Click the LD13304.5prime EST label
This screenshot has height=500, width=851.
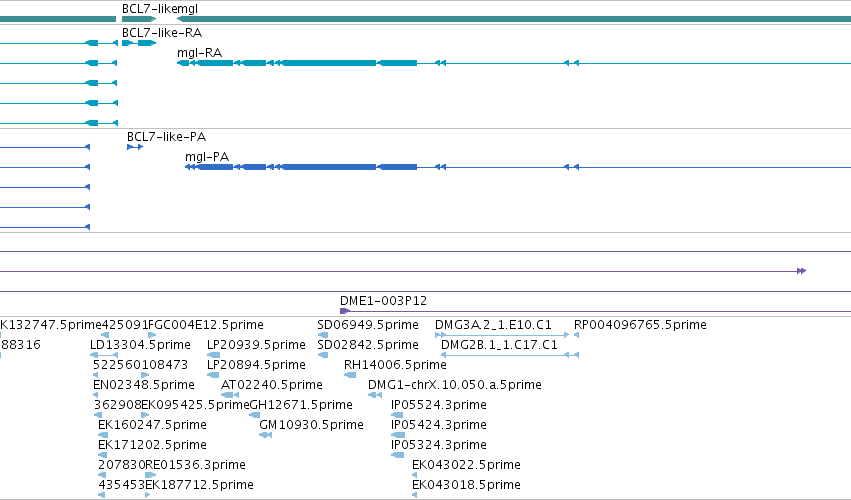pos(140,345)
